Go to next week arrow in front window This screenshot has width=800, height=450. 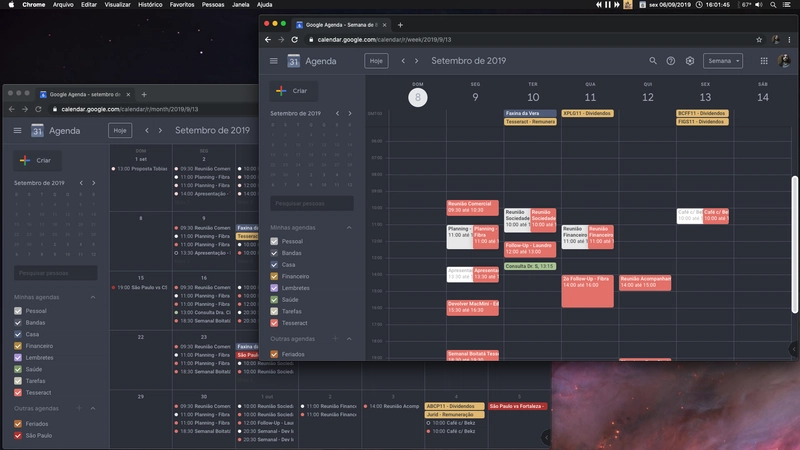pyautogui.click(x=416, y=61)
